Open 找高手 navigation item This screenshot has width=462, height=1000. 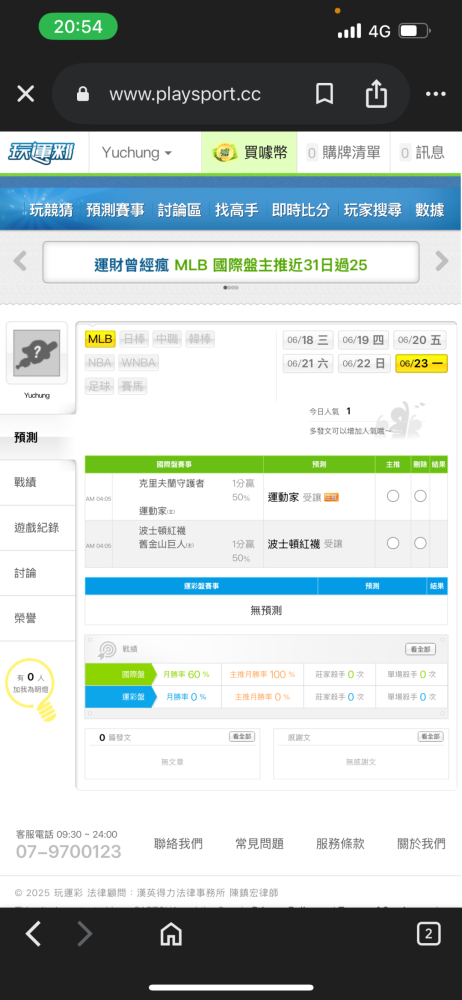tap(236, 210)
